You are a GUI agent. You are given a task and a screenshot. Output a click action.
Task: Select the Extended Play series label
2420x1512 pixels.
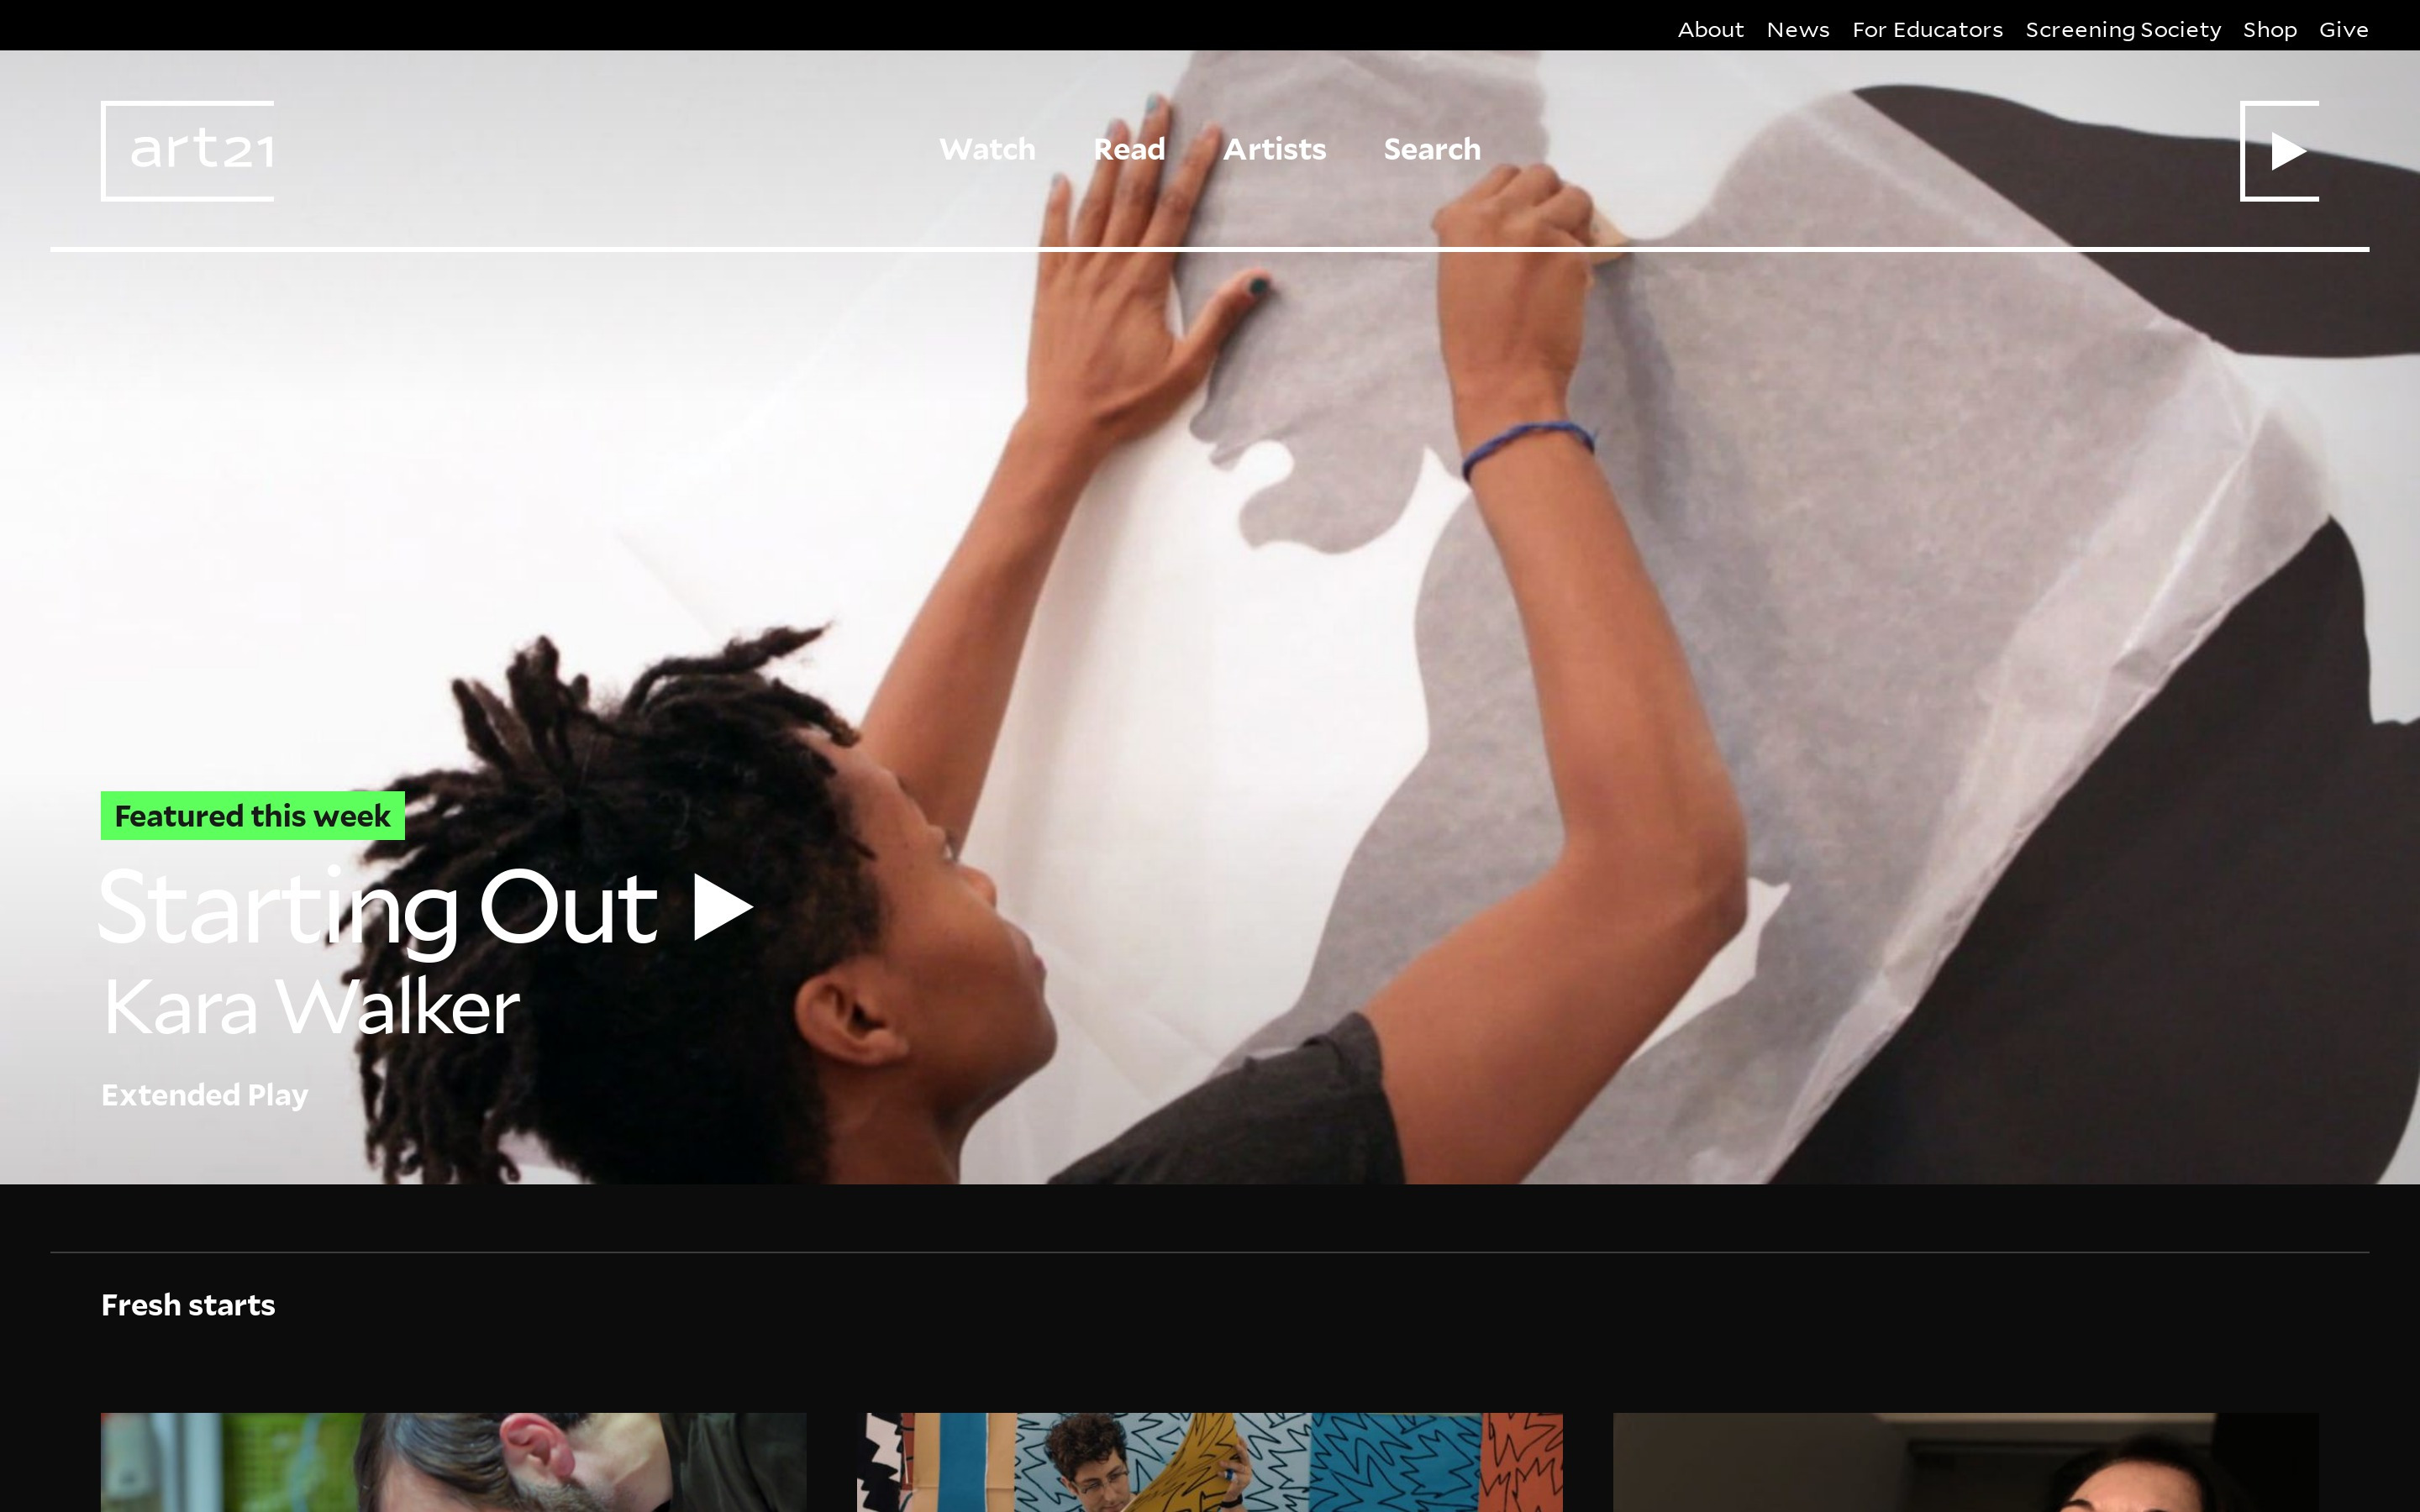tap(205, 1095)
